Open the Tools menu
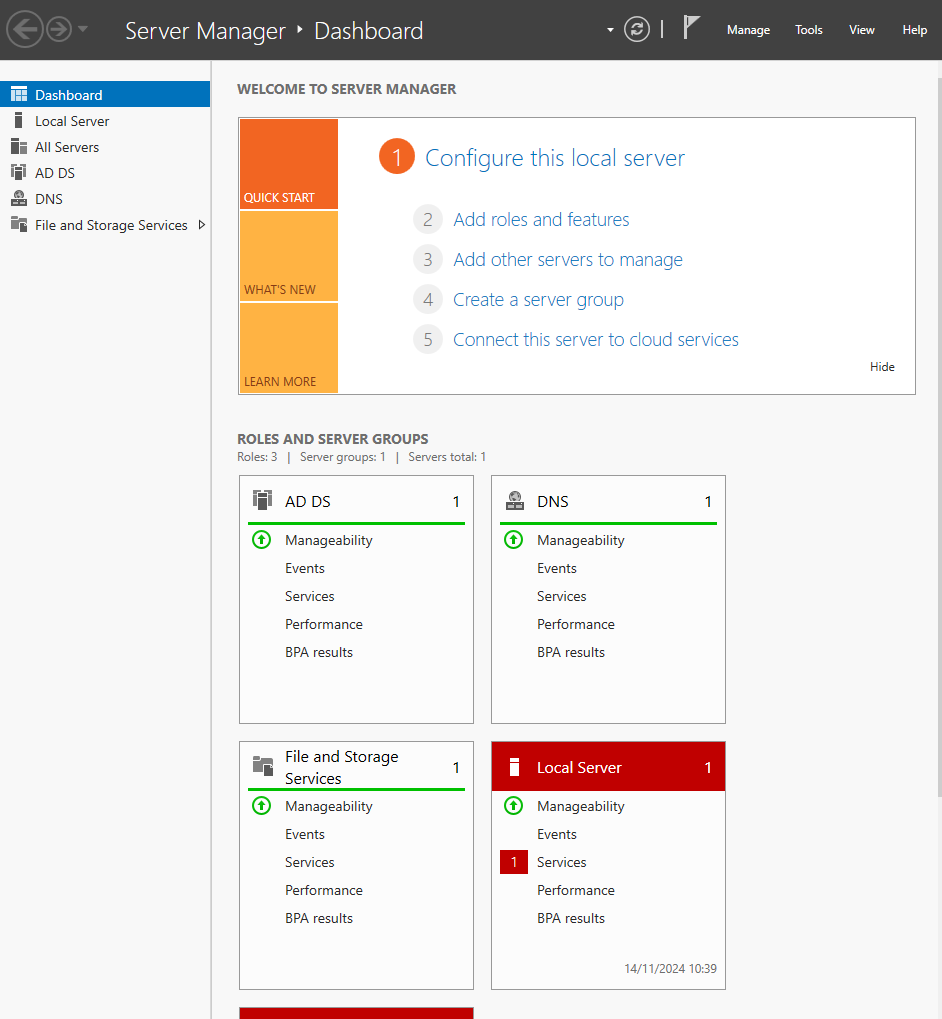This screenshot has height=1019, width=942. point(809,30)
